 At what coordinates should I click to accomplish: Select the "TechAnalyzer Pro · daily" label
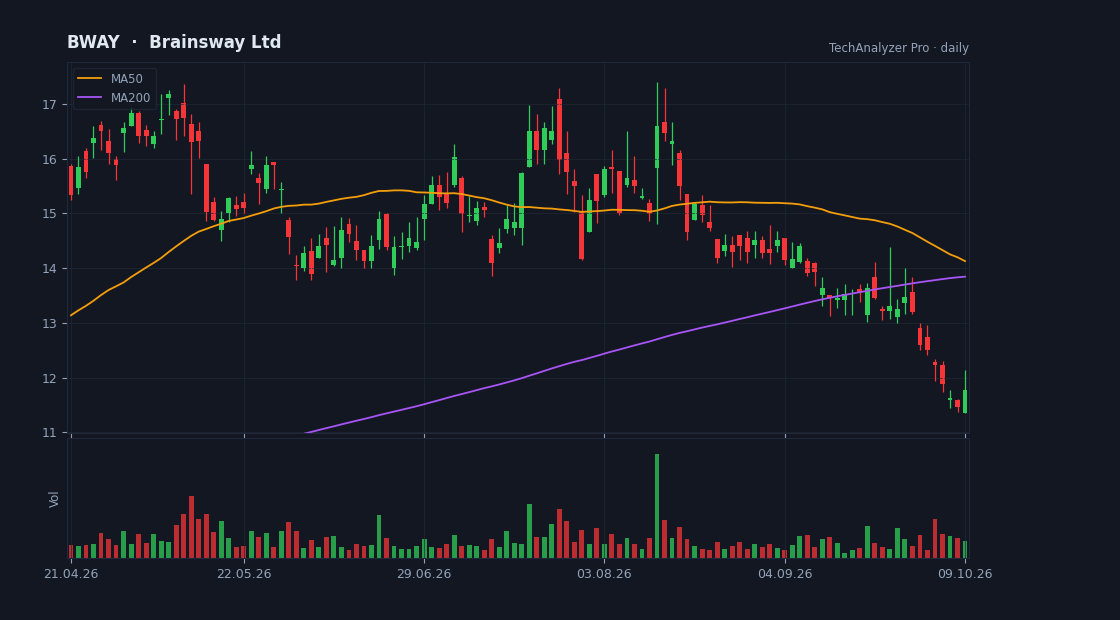click(899, 48)
